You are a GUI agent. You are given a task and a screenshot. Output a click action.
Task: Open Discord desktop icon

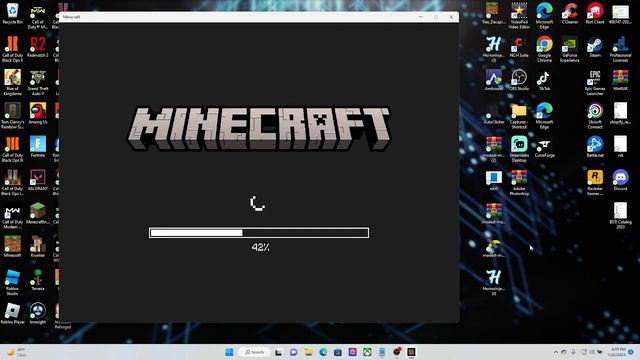pyautogui.click(x=620, y=180)
